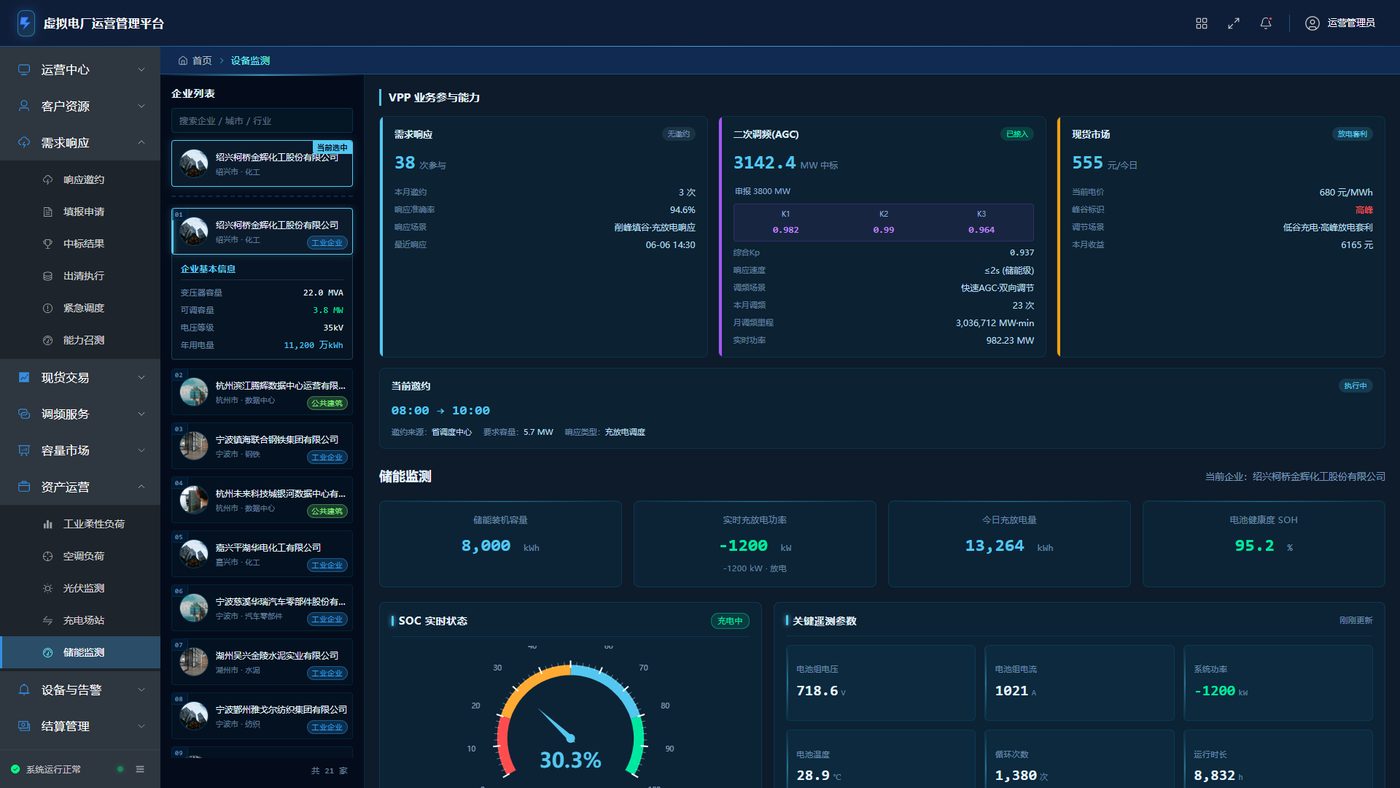Viewport: 1400px width, 788px height.
Task: Select 宁波镇海联合钢铁集团 enterprise row
Action: (x=262, y=446)
